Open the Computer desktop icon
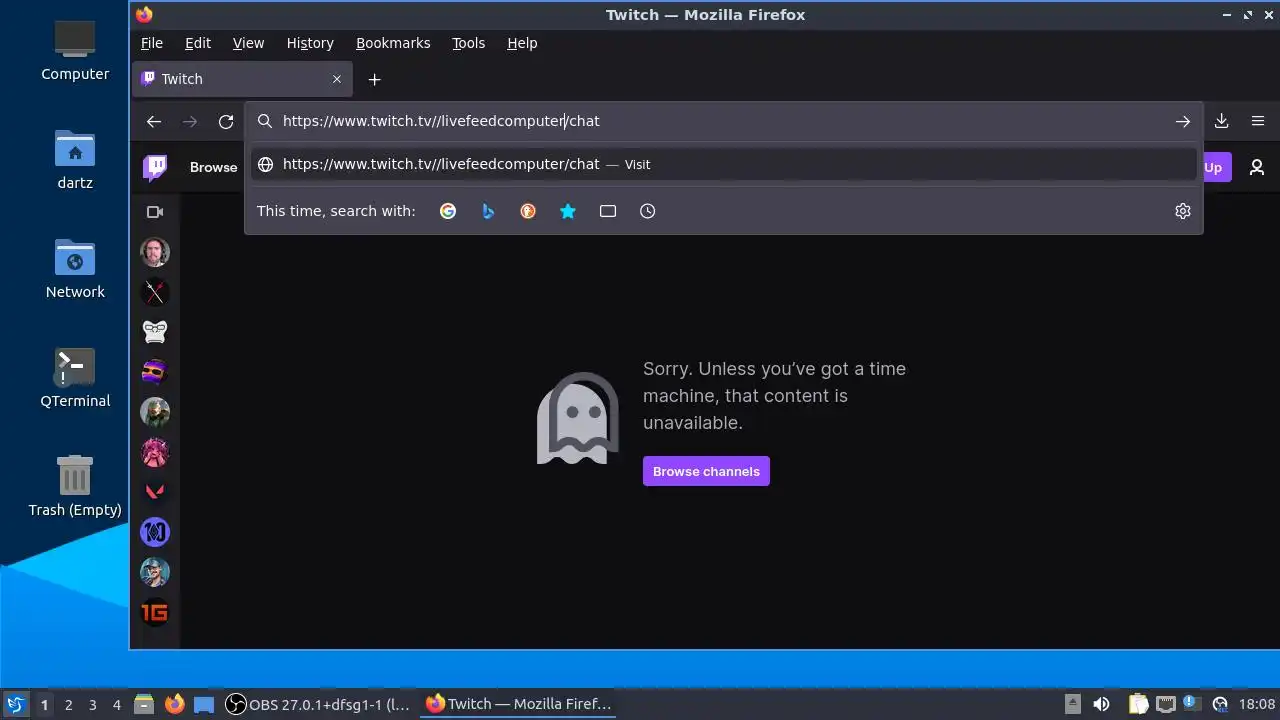 click(x=75, y=50)
